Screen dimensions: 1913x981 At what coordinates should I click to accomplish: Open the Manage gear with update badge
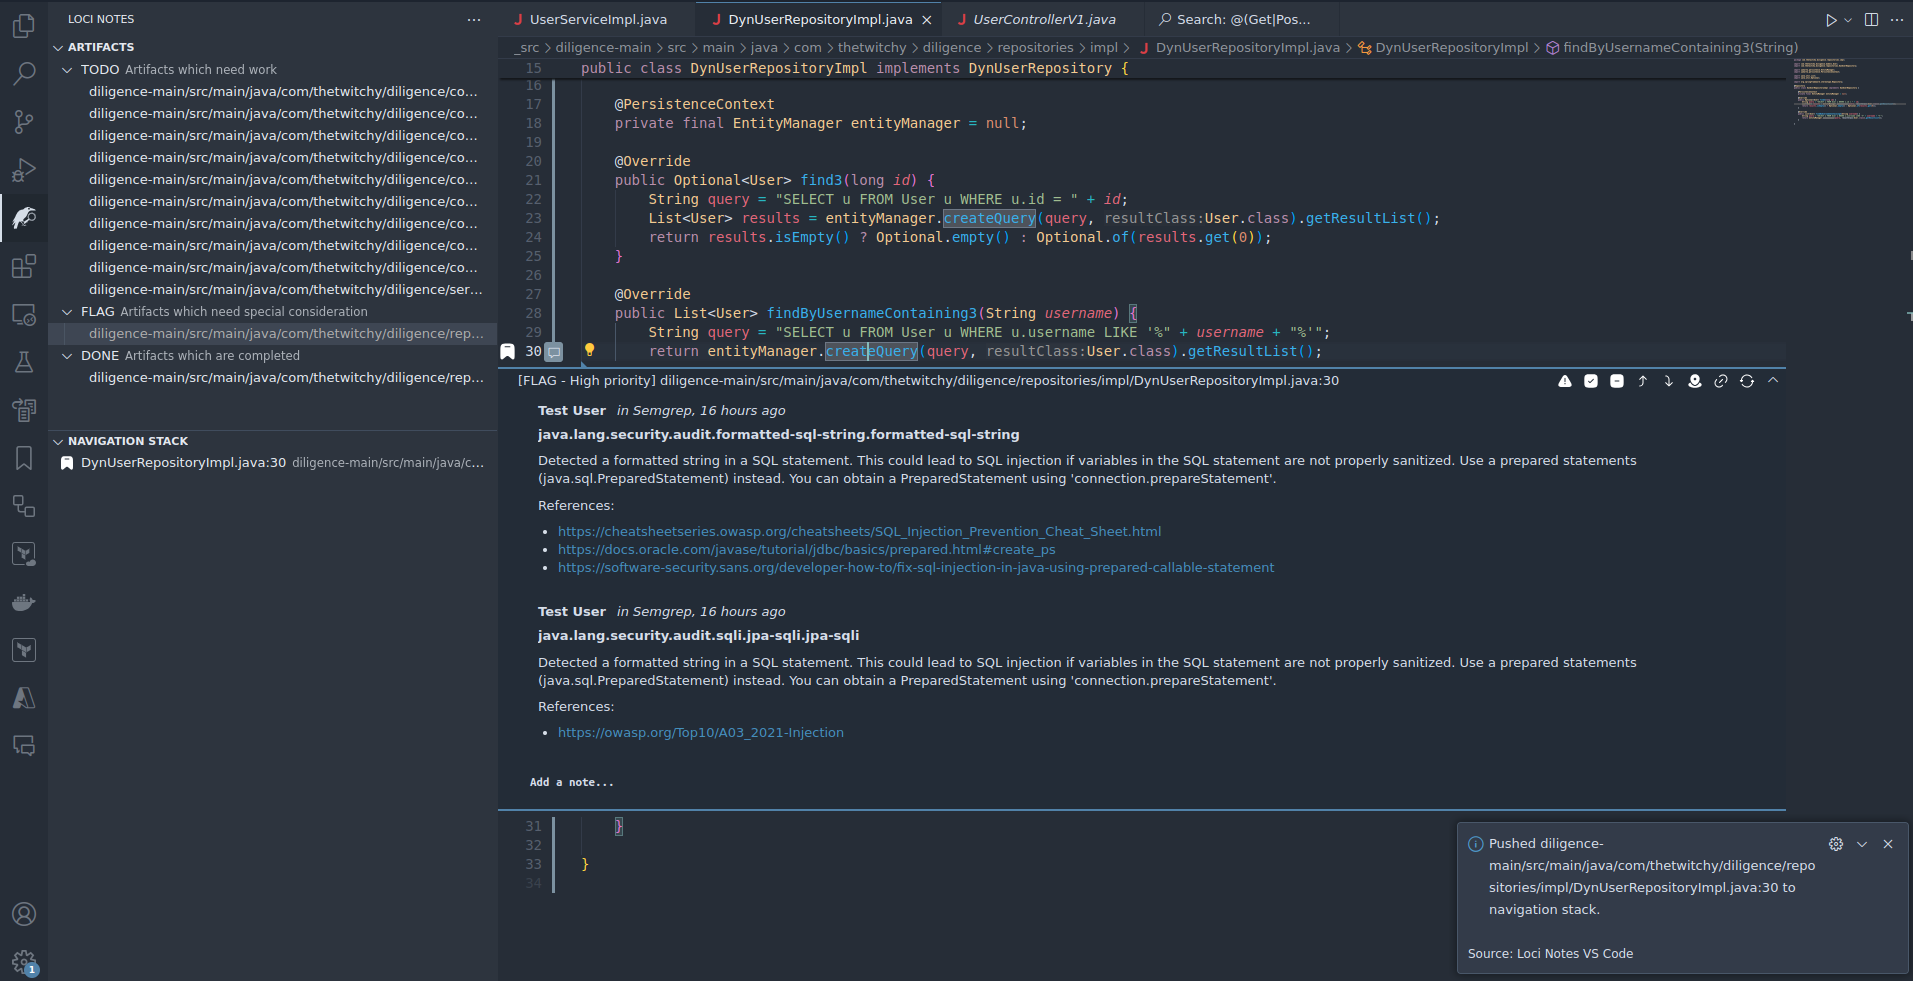point(24,962)
